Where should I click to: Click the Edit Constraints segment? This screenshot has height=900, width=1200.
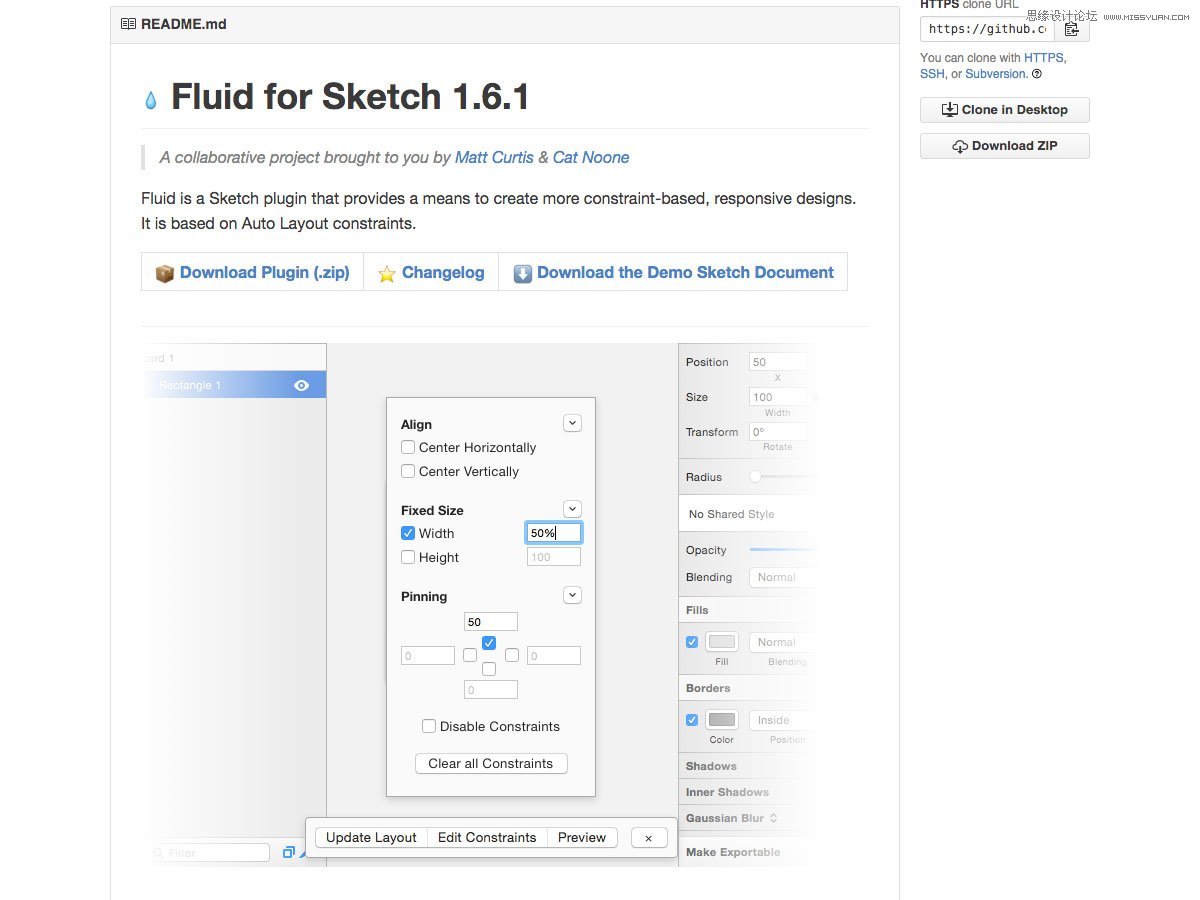point(487,837)
